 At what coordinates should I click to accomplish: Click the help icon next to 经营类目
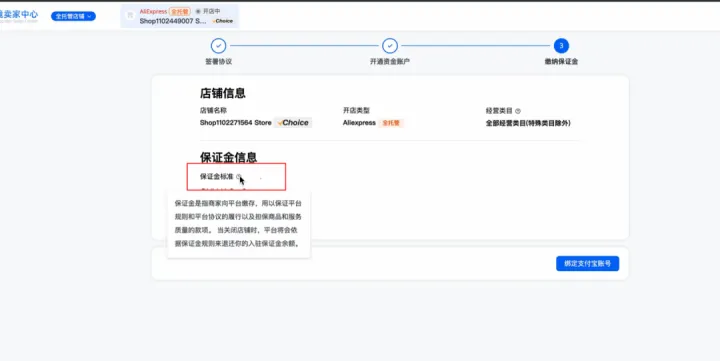point(518,111)
